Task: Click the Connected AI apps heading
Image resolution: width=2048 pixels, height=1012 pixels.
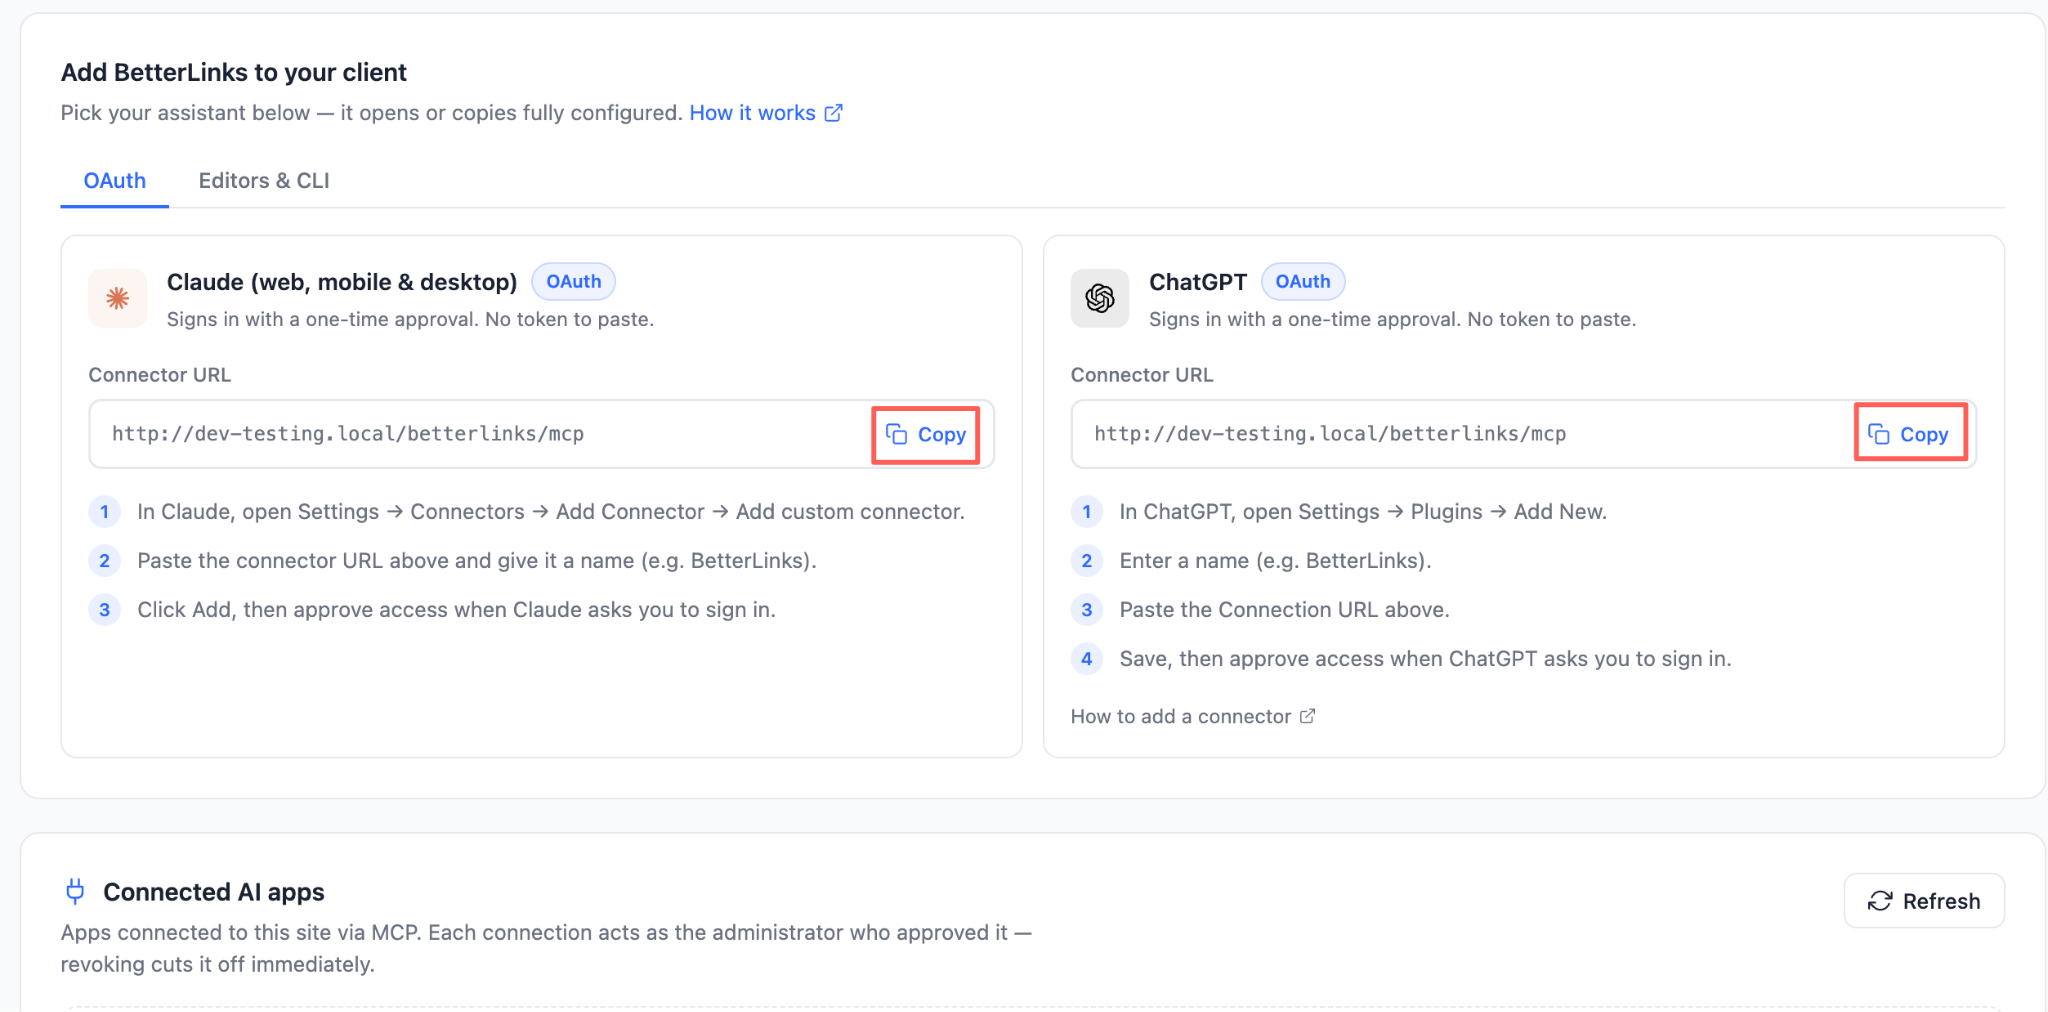Action: point(214,892)
